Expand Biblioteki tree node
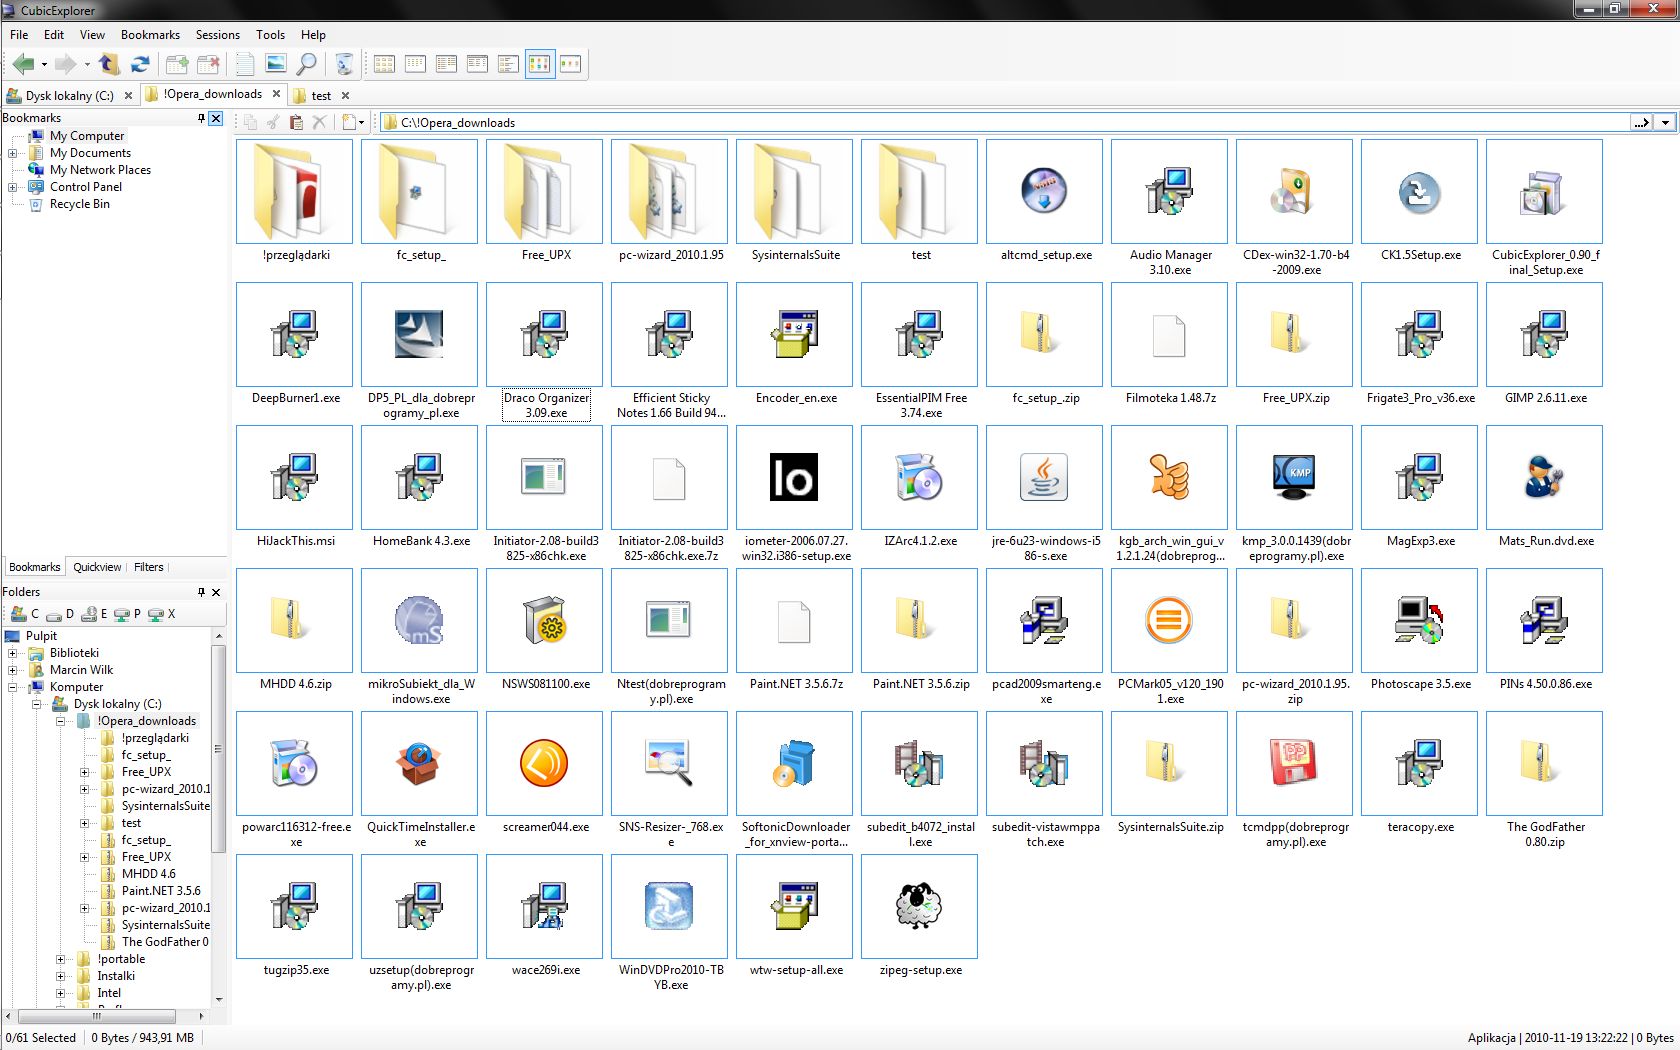 coord(12,653)
